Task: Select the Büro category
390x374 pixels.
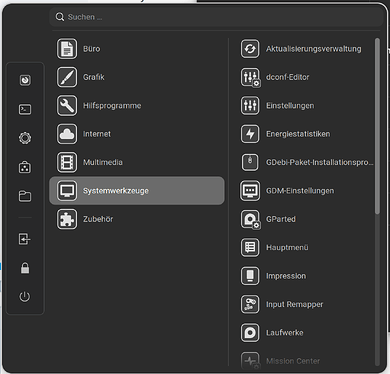Action: pyautogui.click(x=137, y=49)
